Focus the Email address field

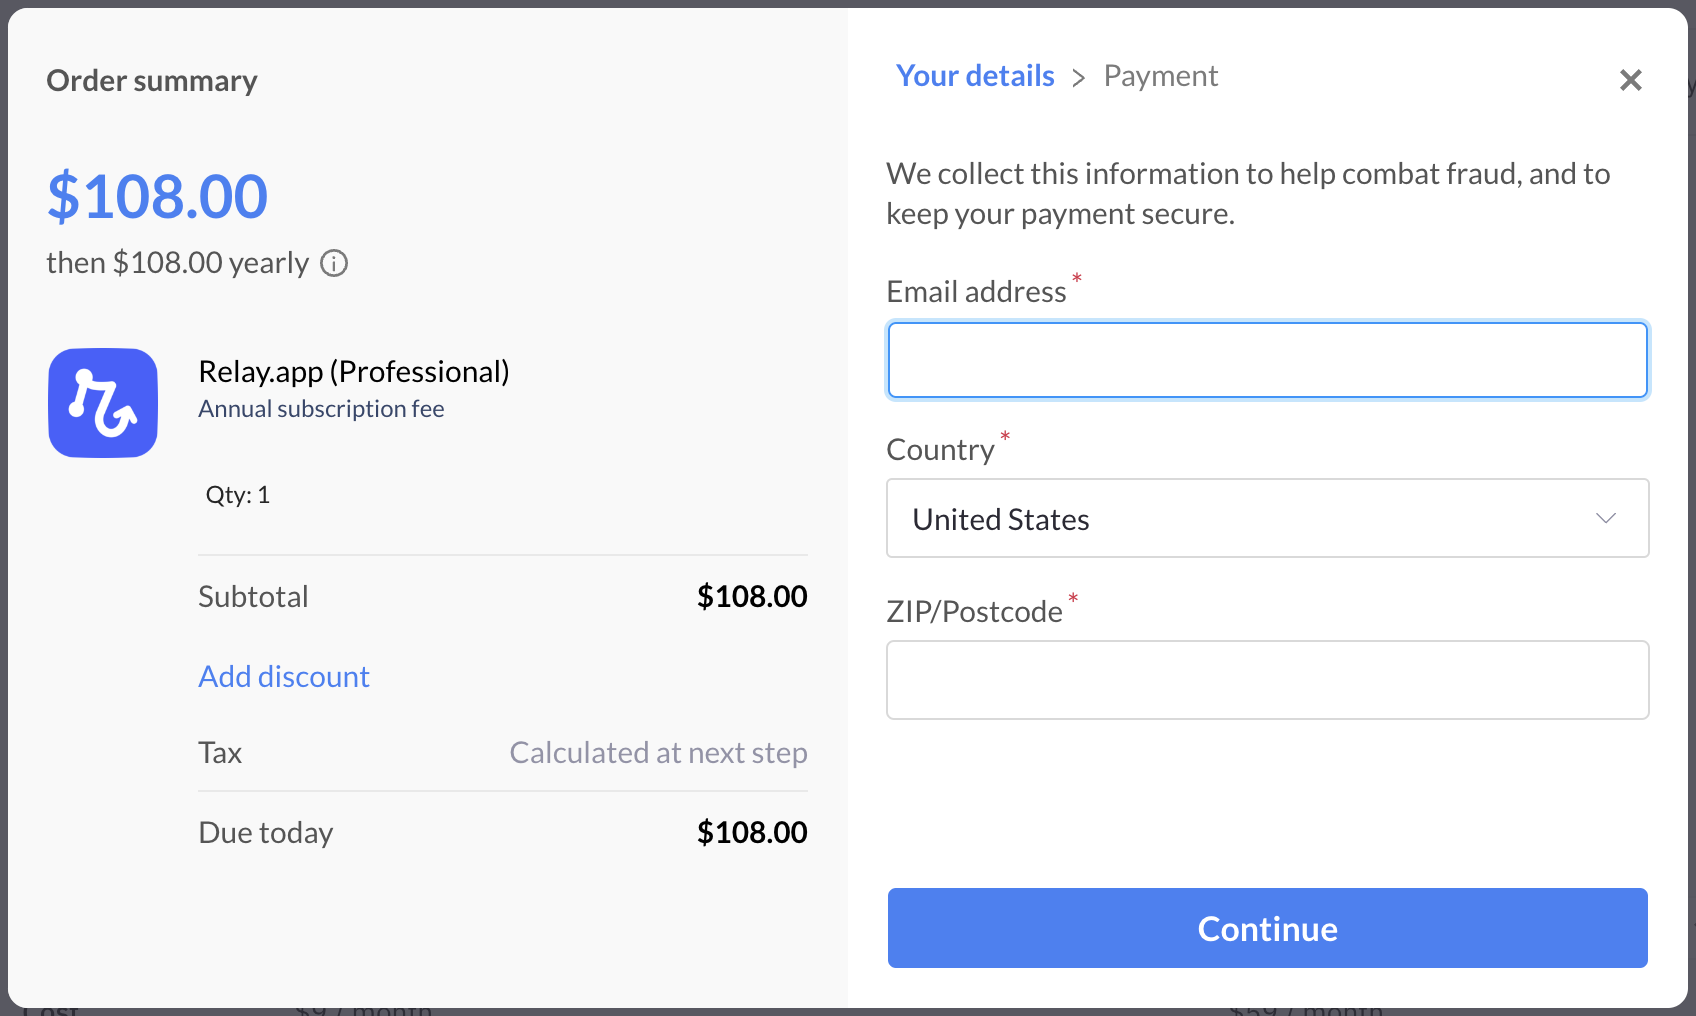tap(1267, 360)
